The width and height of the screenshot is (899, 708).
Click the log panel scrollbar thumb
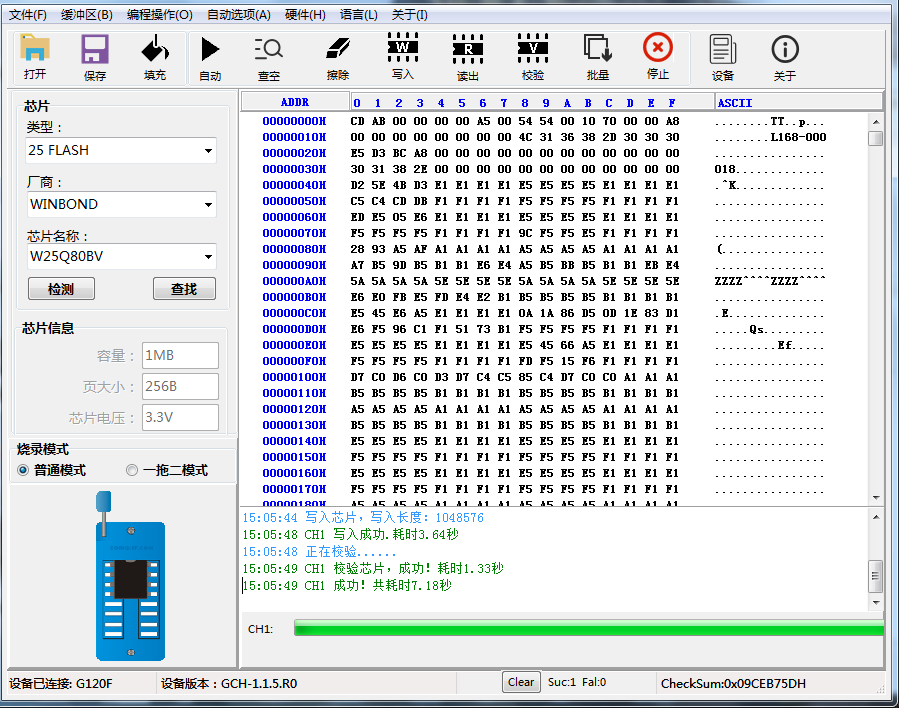[x=875, y=576]
